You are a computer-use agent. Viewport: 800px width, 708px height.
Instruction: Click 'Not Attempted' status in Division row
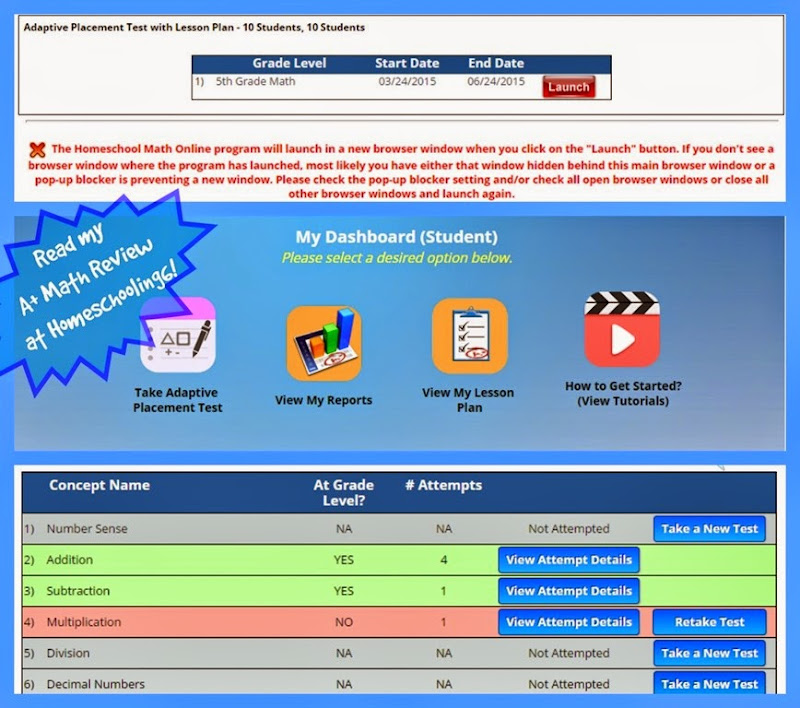click(x=569, y=653)
